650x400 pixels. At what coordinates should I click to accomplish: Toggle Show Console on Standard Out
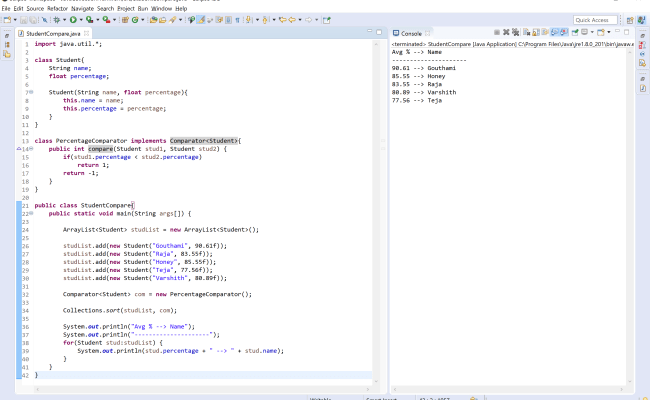(x=555, y=32)
